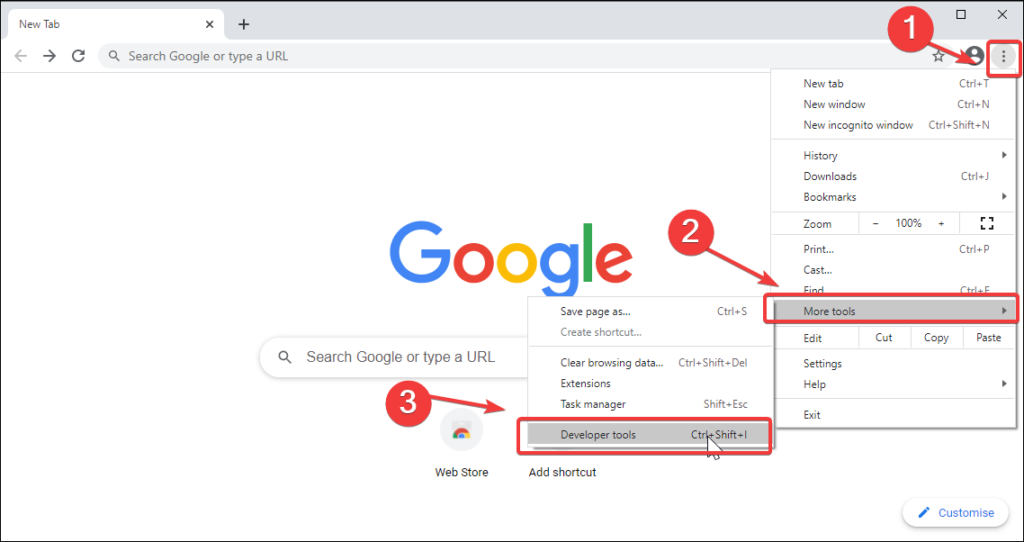The height and width of the screenshot is (542, 1024).
Task: Open Extensions from More tools submenu
Action: pos(650,383)
